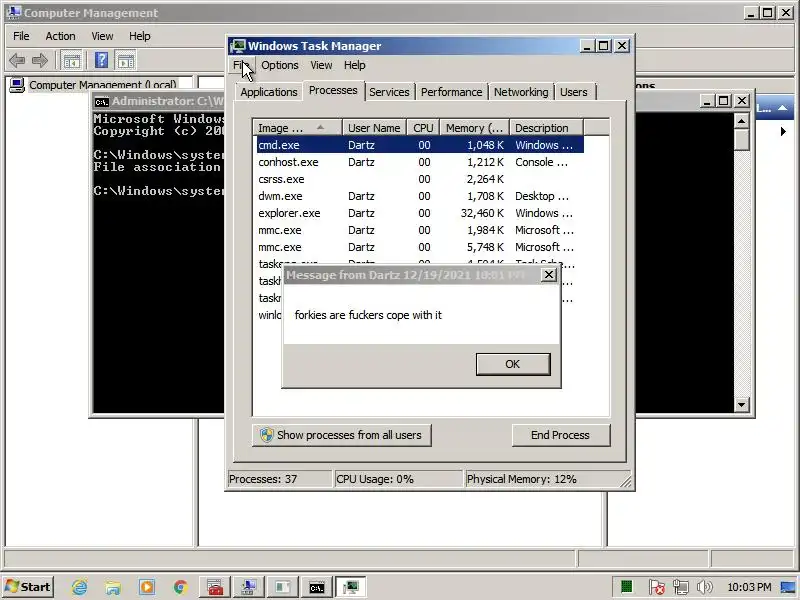Switch to the Applications tab

tap(269, 92)
